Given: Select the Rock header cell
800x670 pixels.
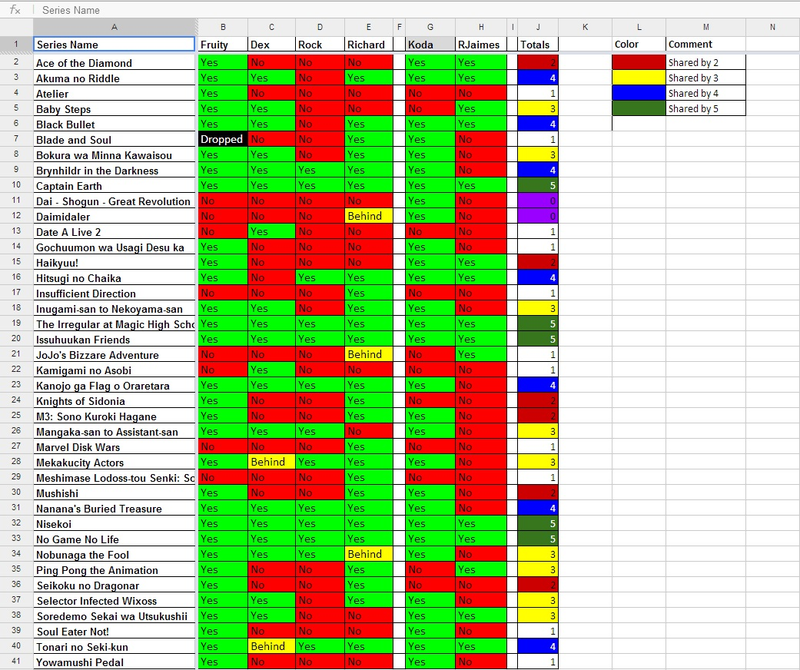Looking at the screenshot, I should 320,44.
